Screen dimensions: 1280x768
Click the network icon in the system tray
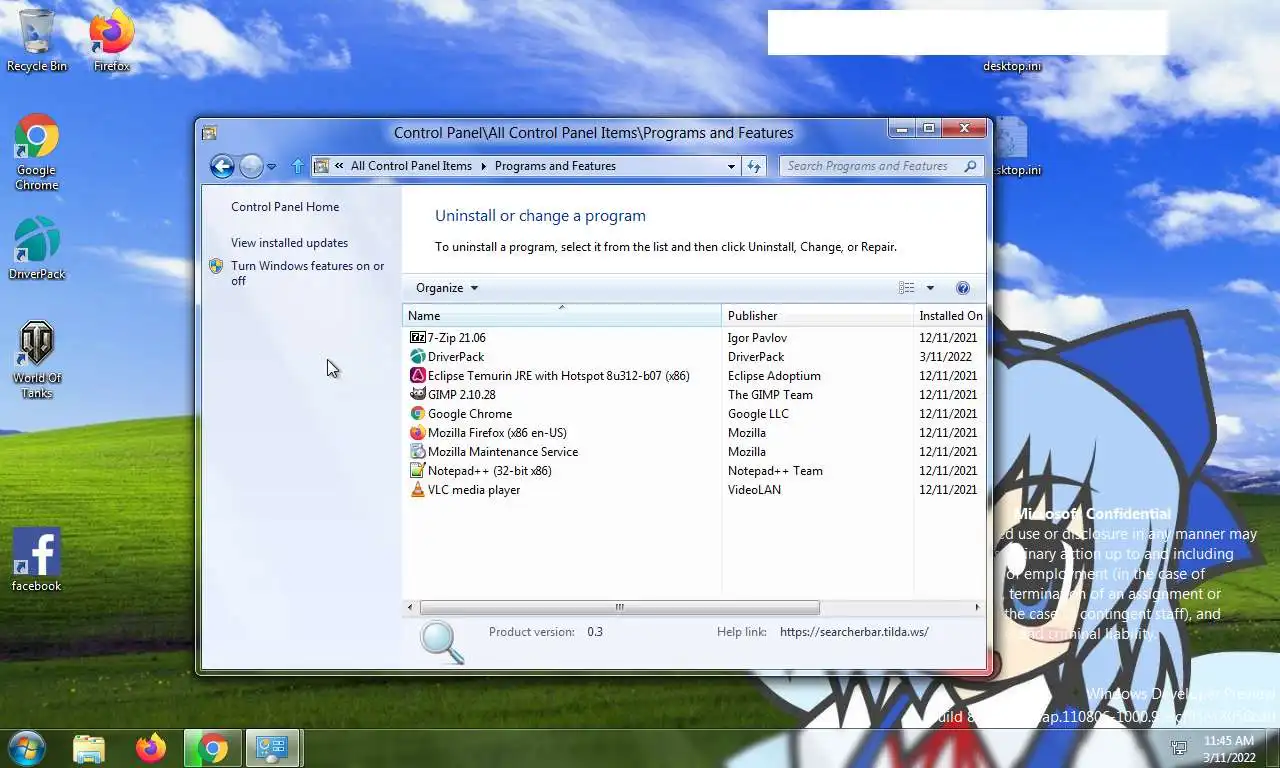[1179, 748]
